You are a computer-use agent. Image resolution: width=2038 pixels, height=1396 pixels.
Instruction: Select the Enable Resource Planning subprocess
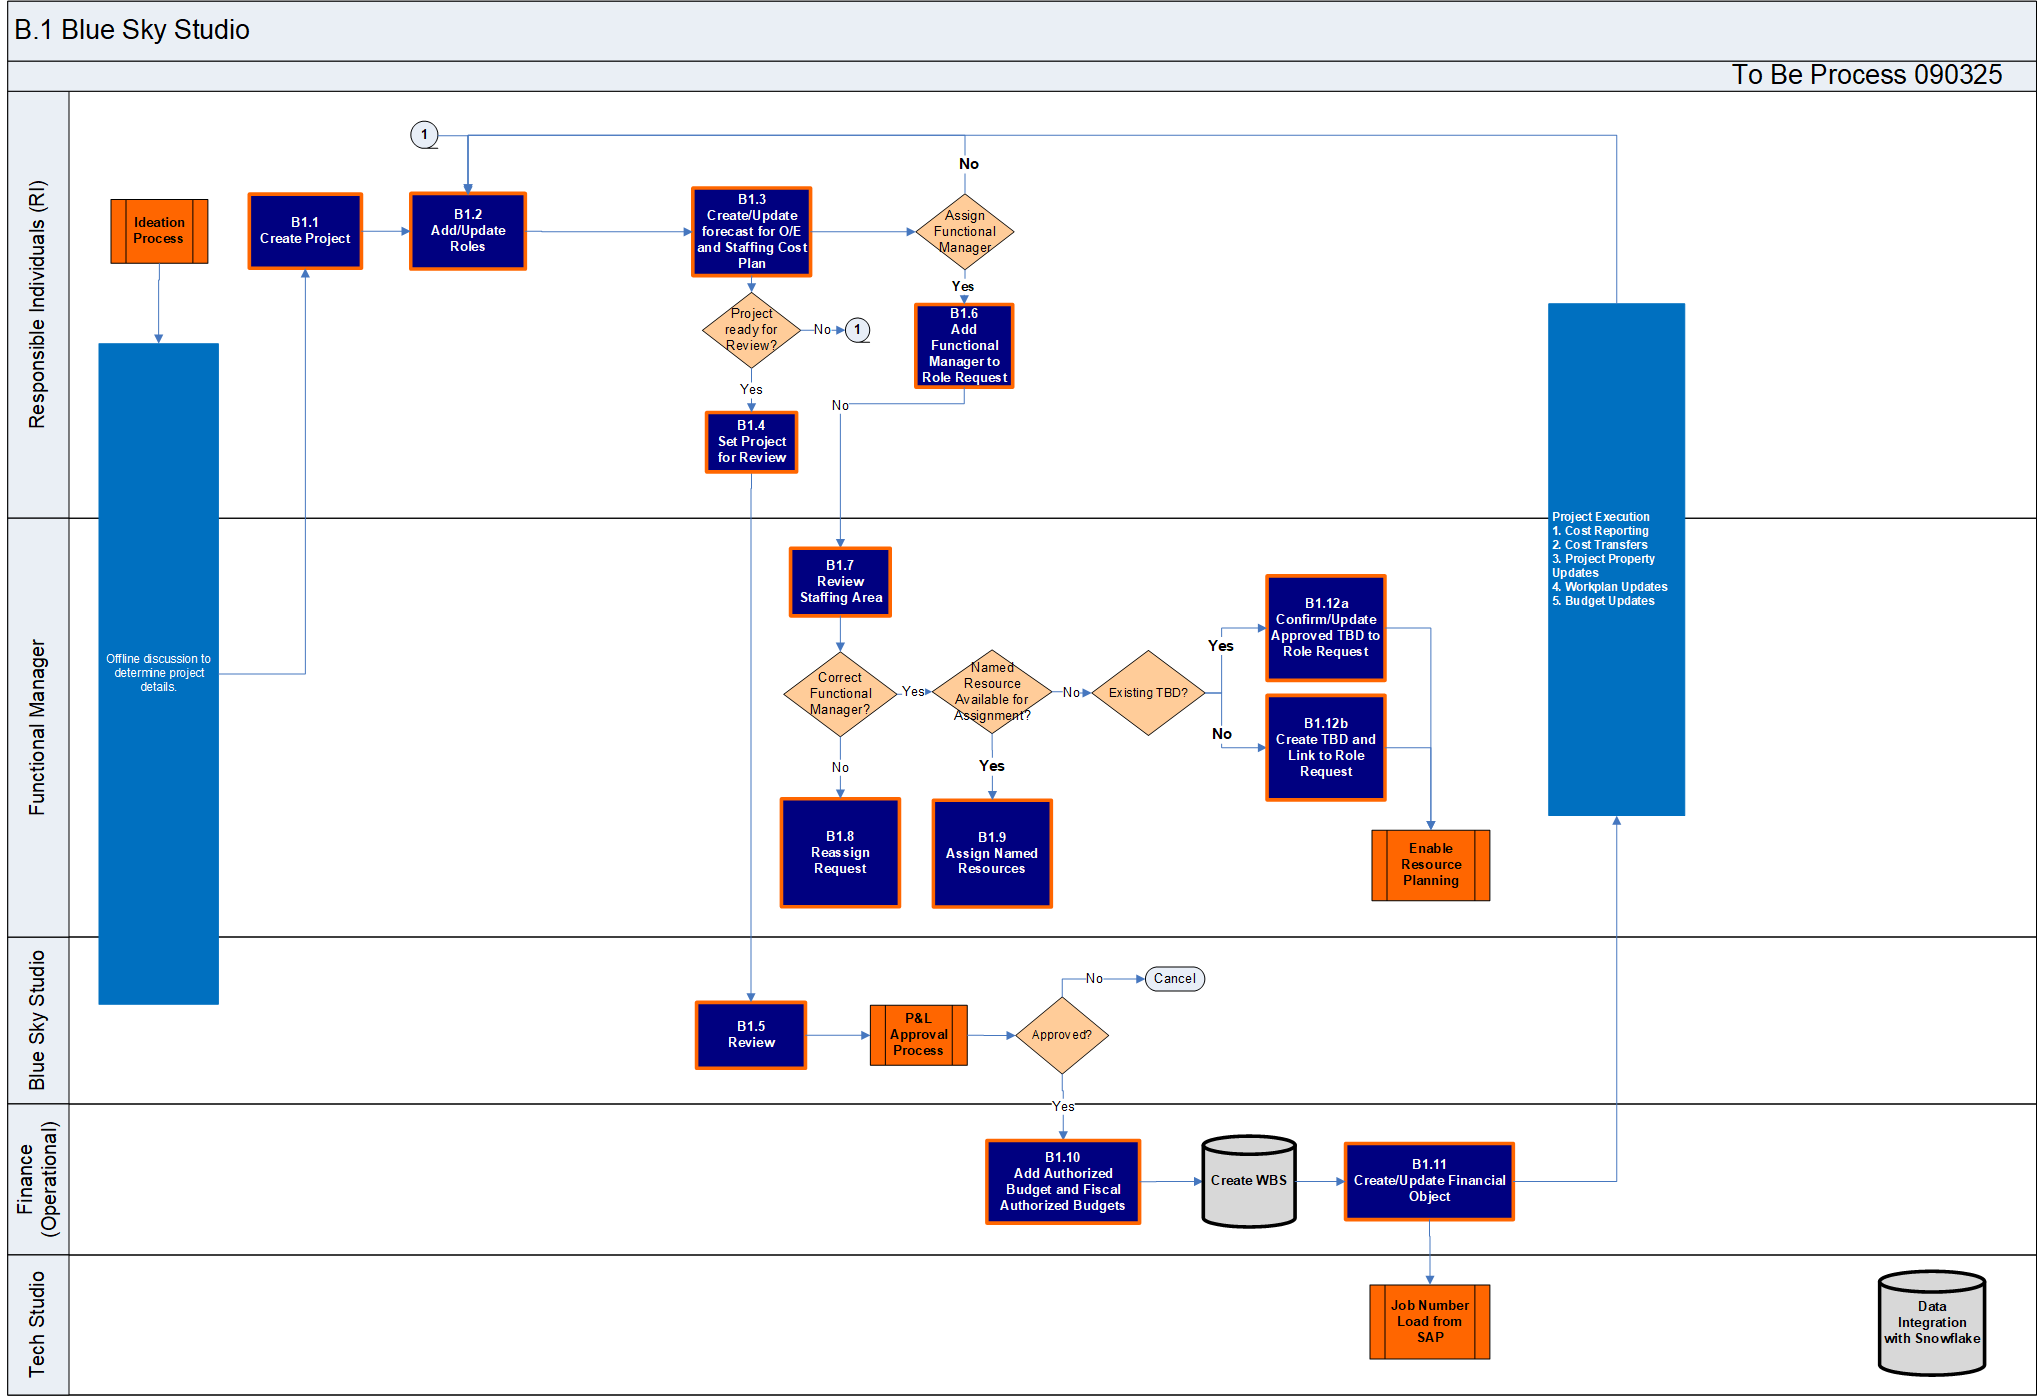tap(1430, 865)
